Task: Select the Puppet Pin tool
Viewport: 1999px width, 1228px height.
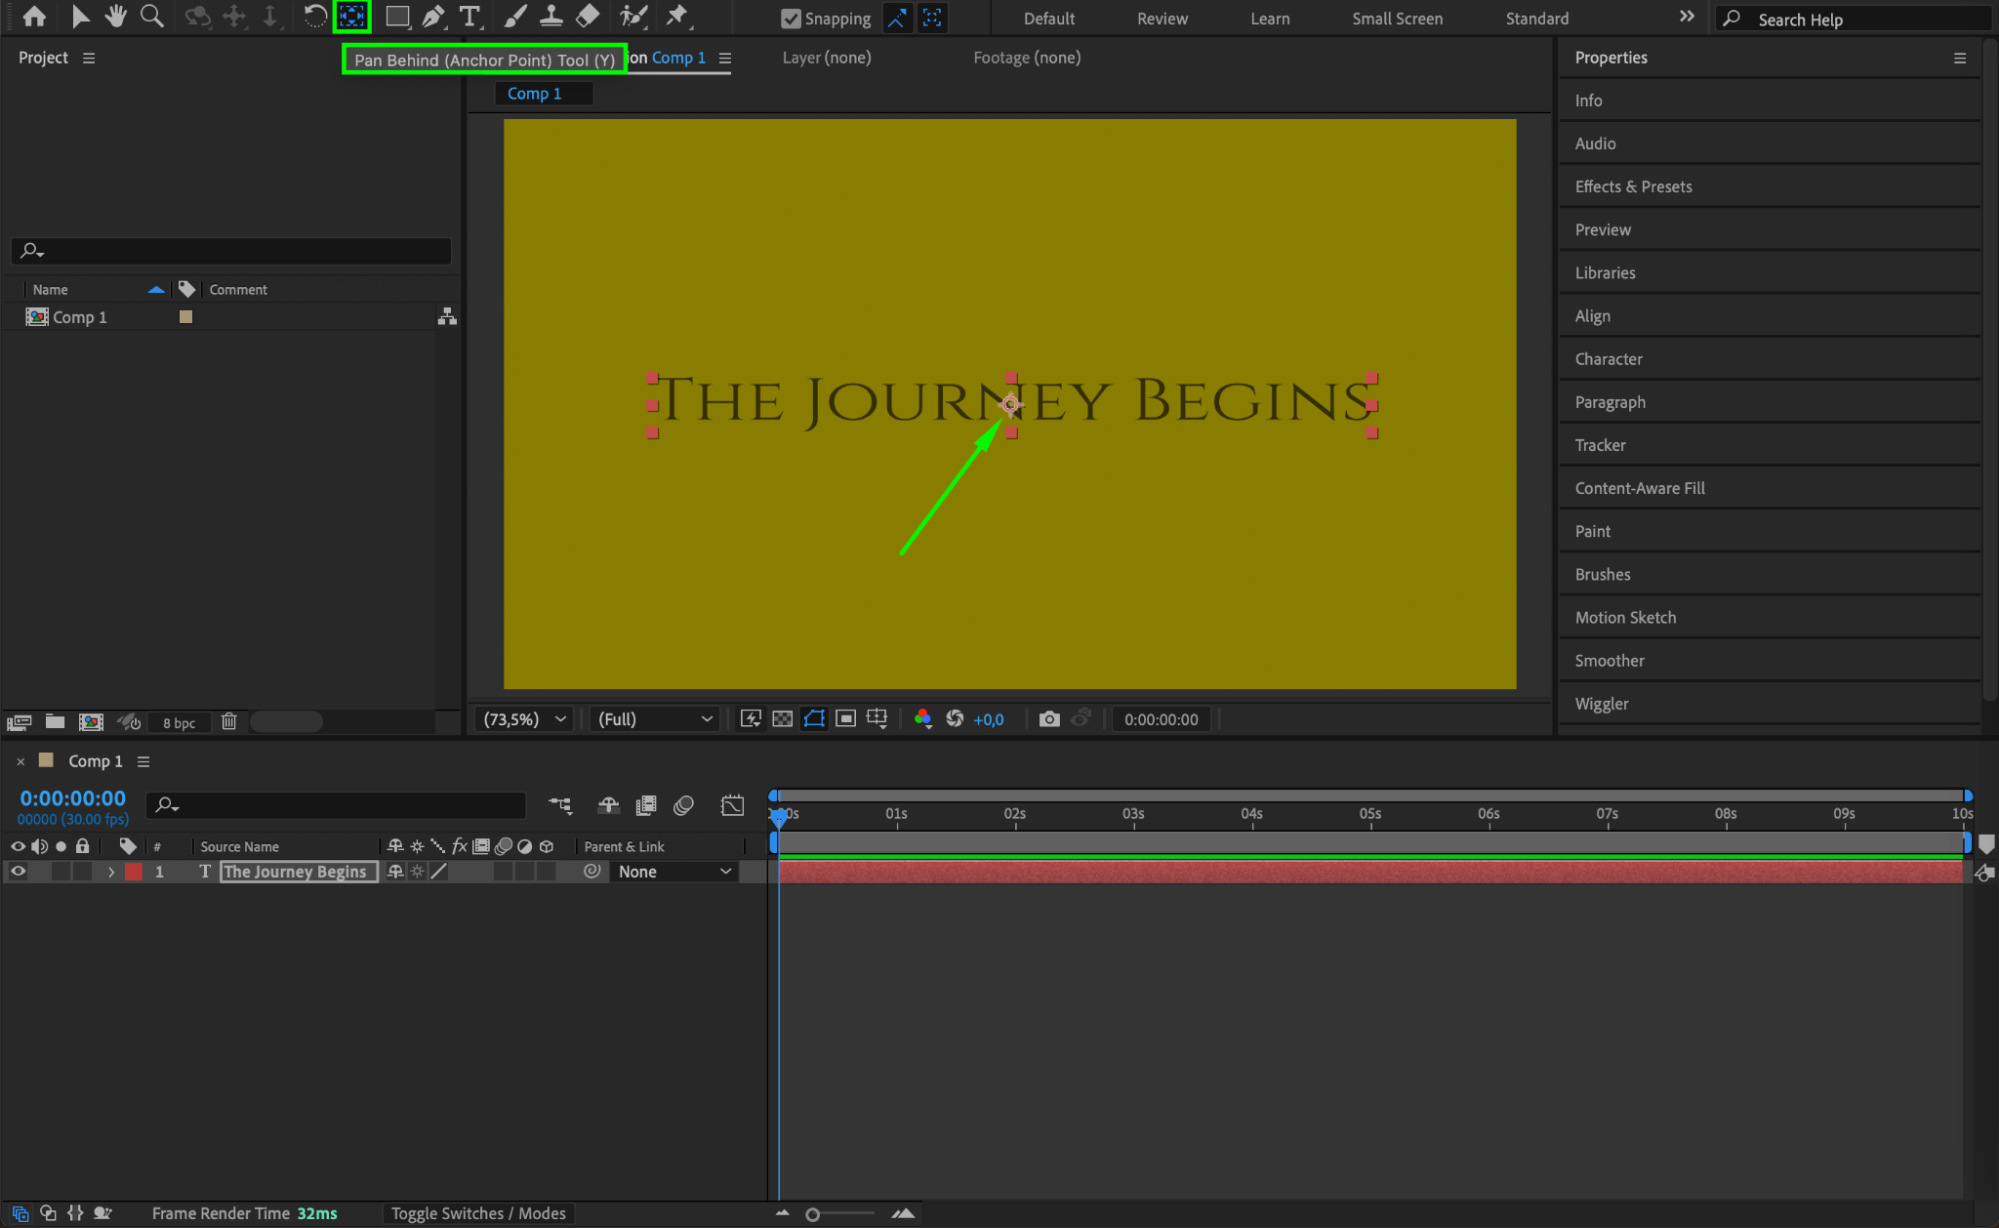Action: 677,17
